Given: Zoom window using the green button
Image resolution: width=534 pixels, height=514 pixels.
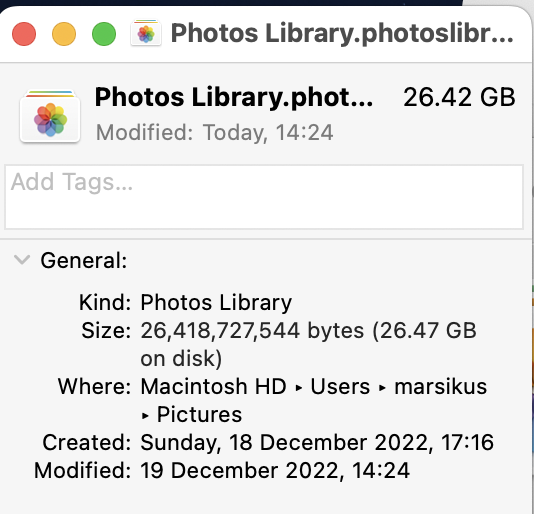Looking at the screenshot, I should [x=104, y=34].
